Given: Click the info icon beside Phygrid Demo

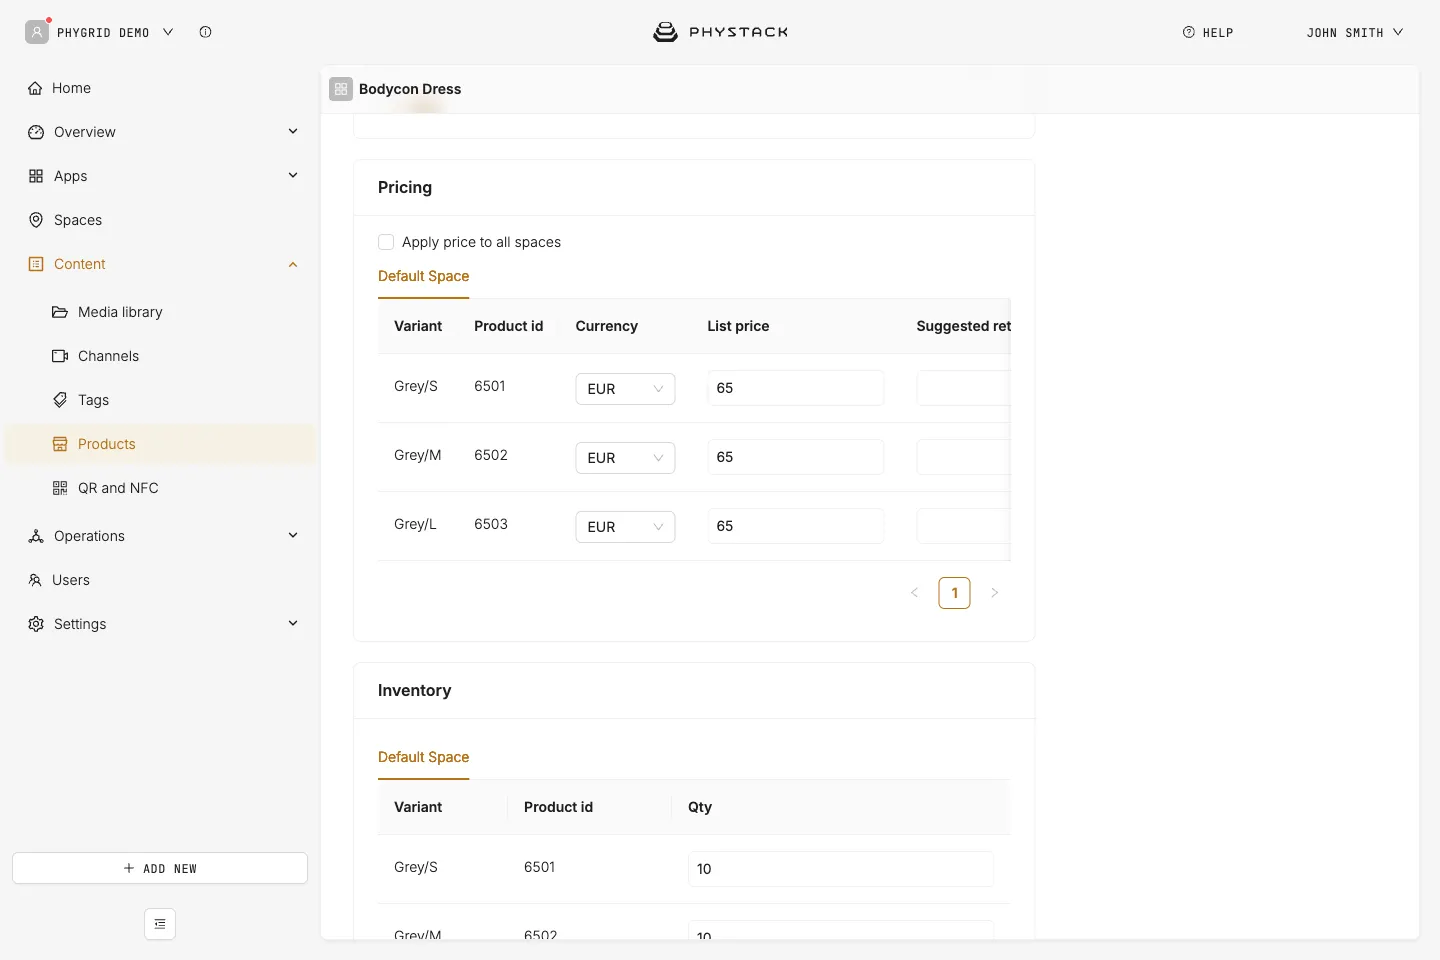Looking at the screenshot, I should (x=205, y=32).
